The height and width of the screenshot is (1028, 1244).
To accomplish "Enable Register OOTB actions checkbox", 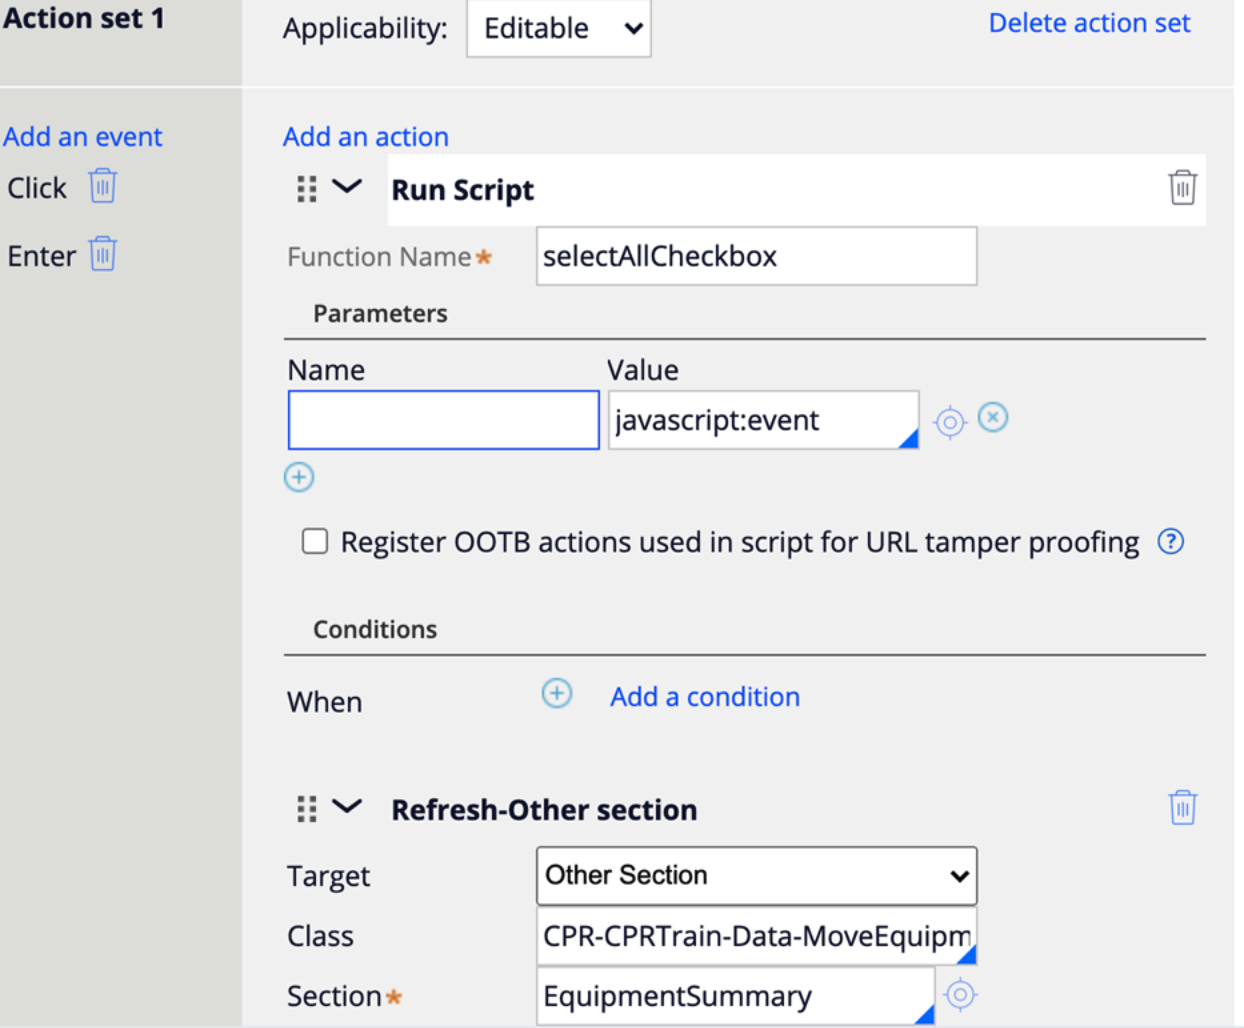I will pyautogui.click(x=315, y=542).
